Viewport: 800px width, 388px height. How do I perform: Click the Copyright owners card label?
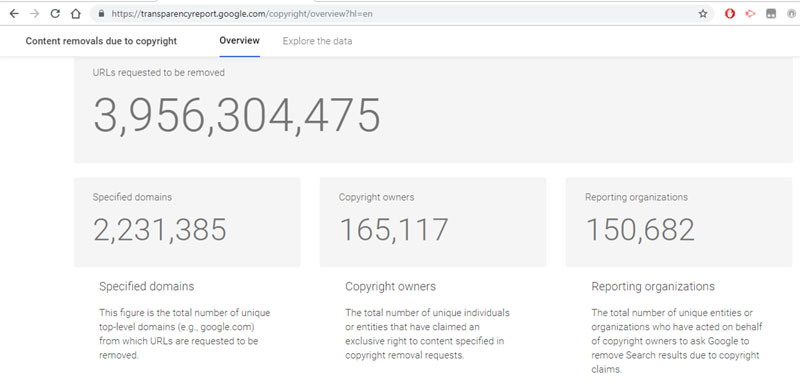(x=377, y=197)
